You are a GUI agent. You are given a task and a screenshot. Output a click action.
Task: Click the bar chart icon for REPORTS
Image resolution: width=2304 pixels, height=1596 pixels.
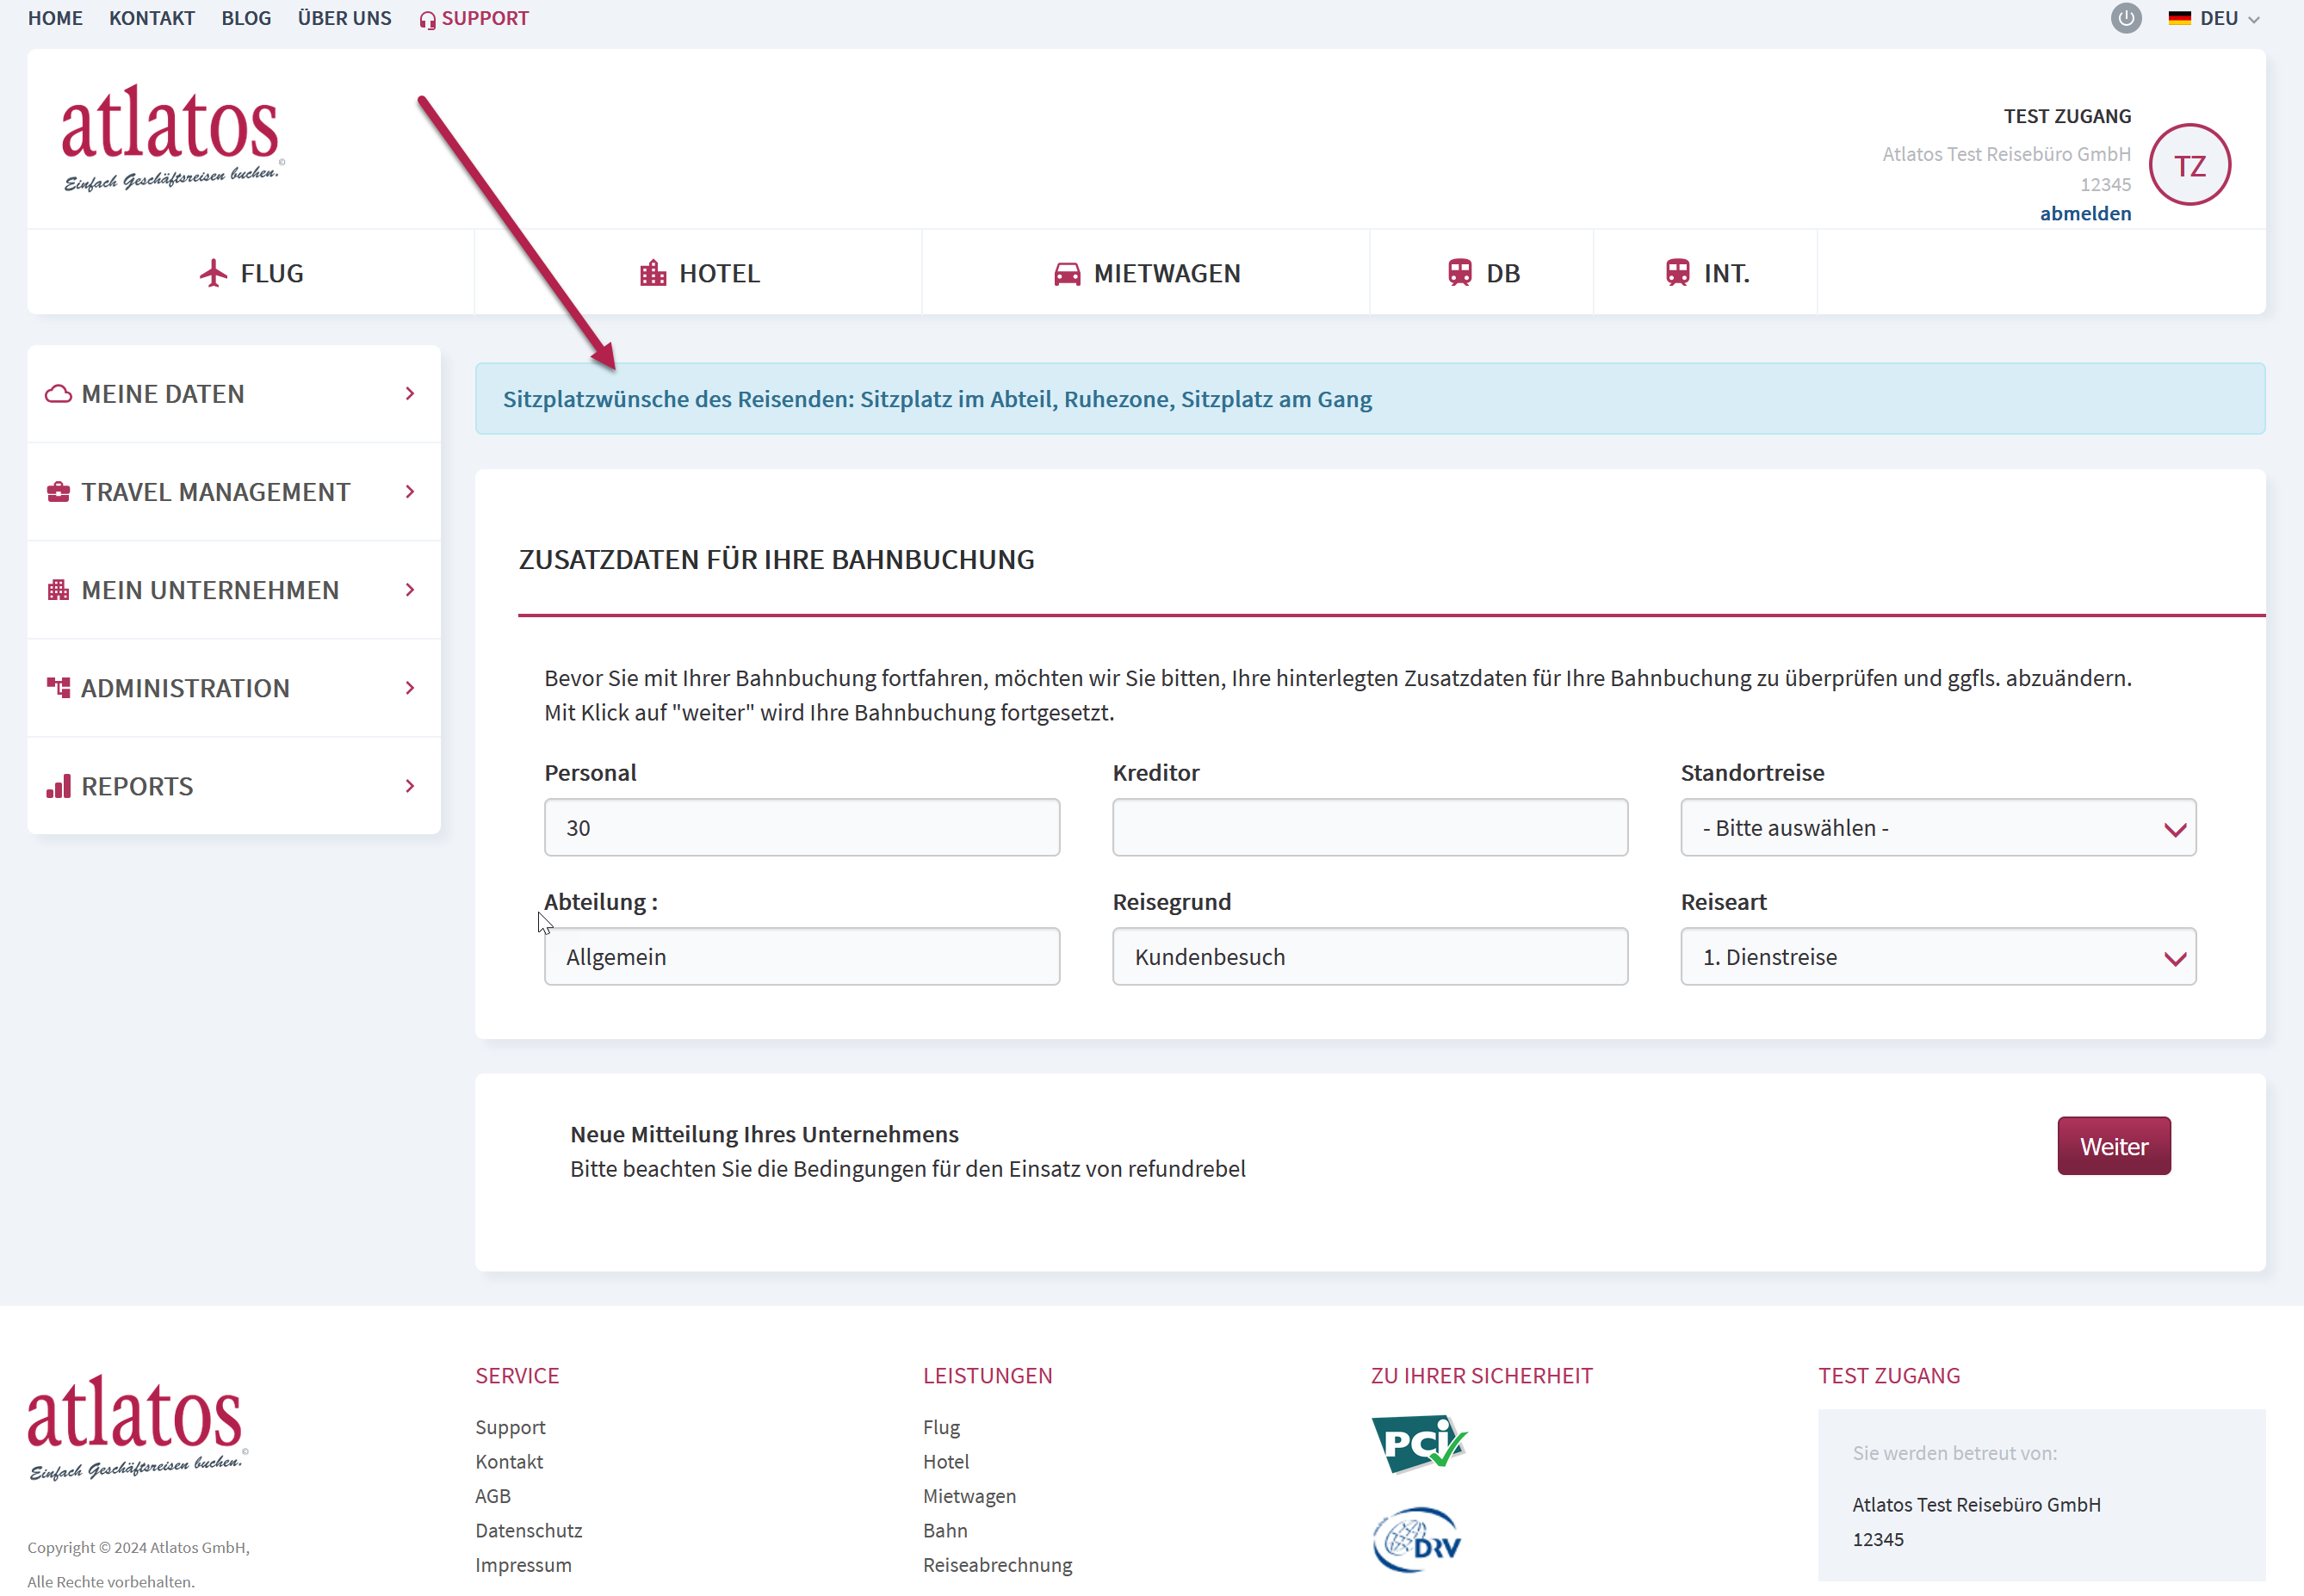(x=58, y=786)
